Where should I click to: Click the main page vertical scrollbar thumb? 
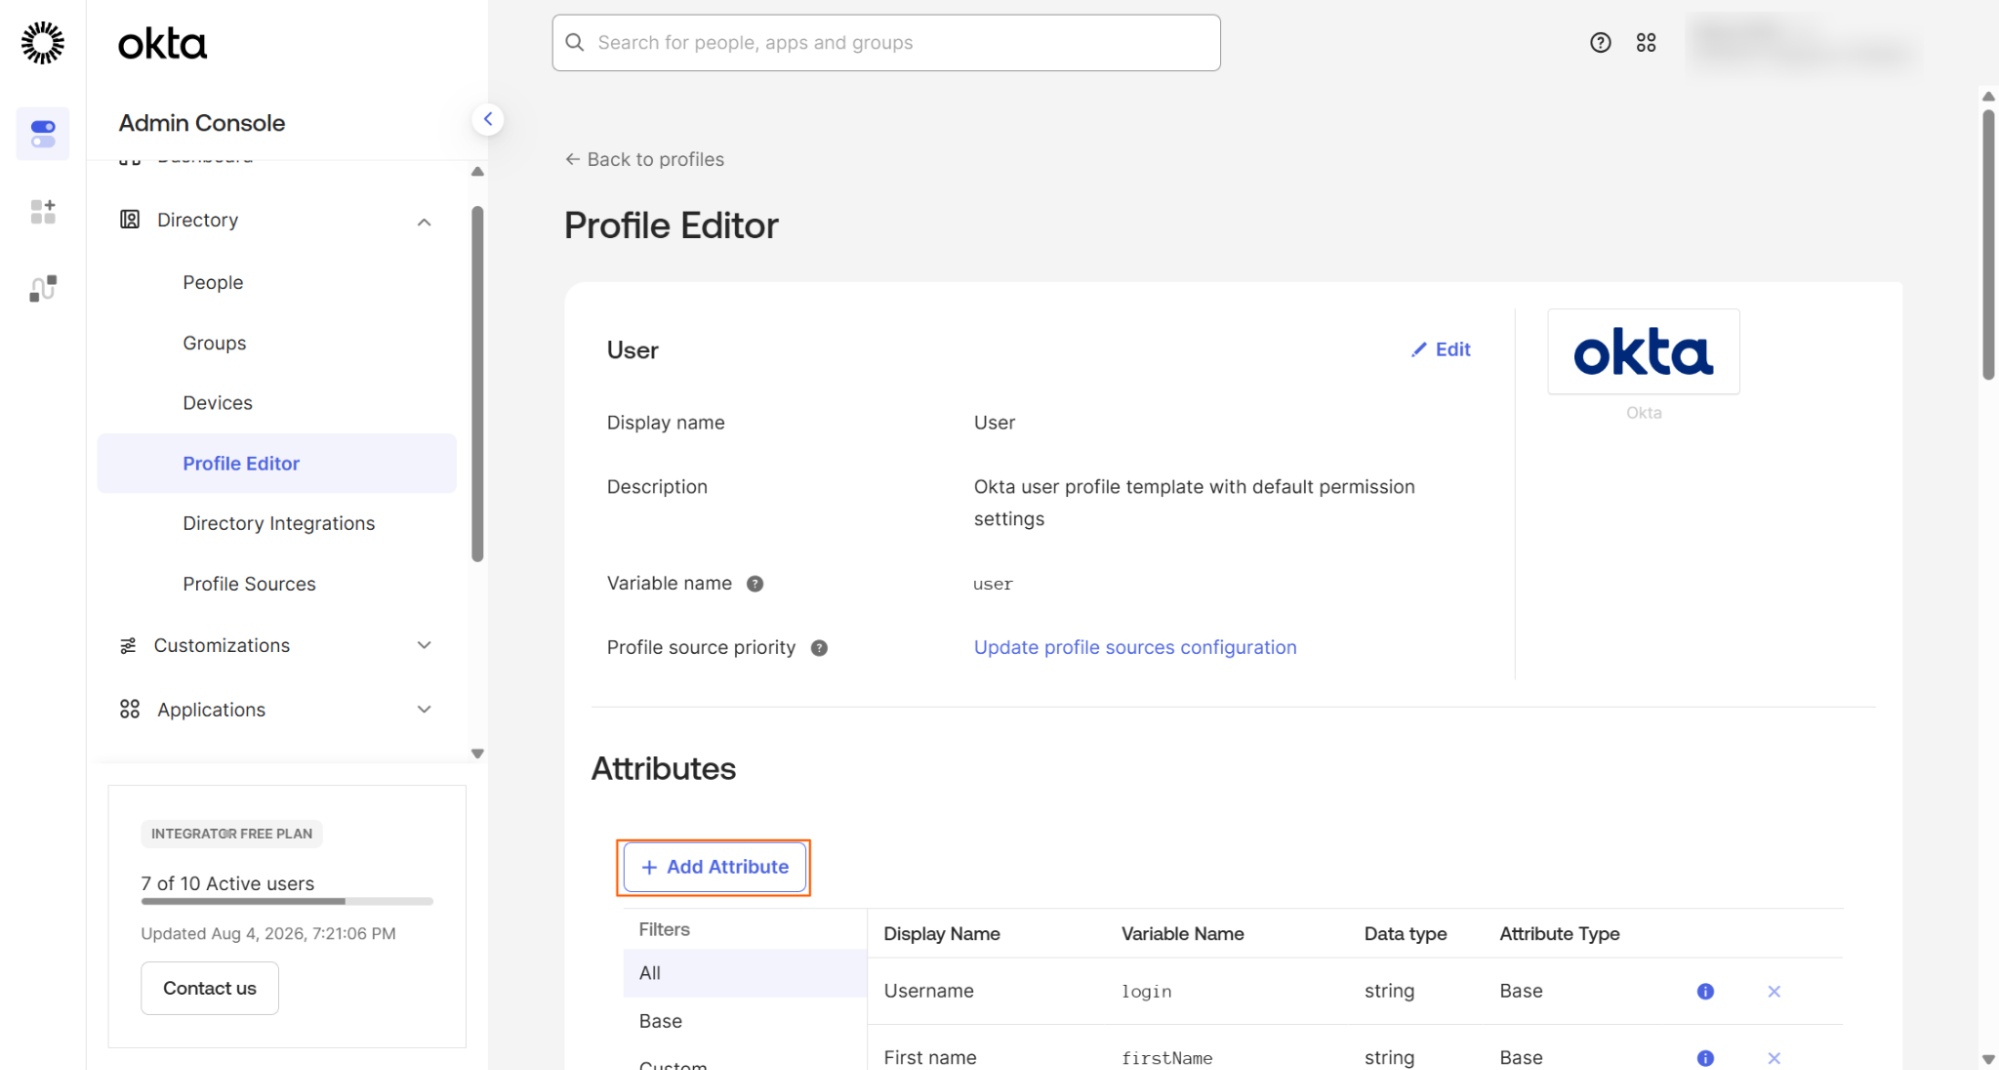[1988, 243]
